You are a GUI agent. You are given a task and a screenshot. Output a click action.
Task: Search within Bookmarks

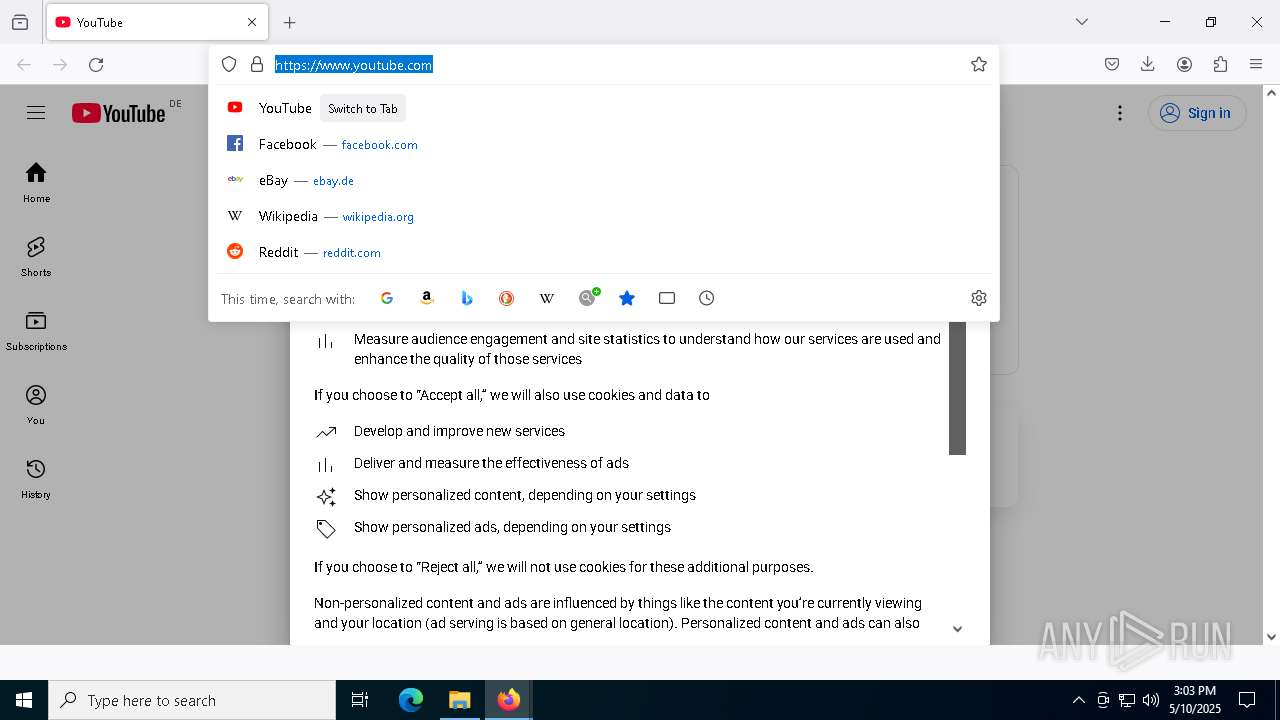[x=627, y=298]
